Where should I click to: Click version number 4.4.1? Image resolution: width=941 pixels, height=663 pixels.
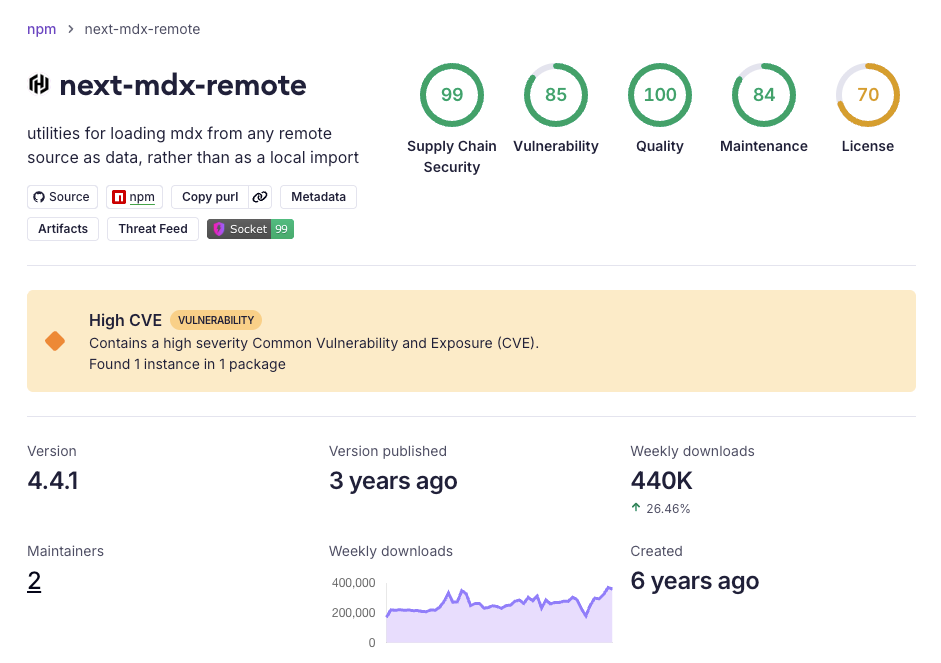point(53,481)
